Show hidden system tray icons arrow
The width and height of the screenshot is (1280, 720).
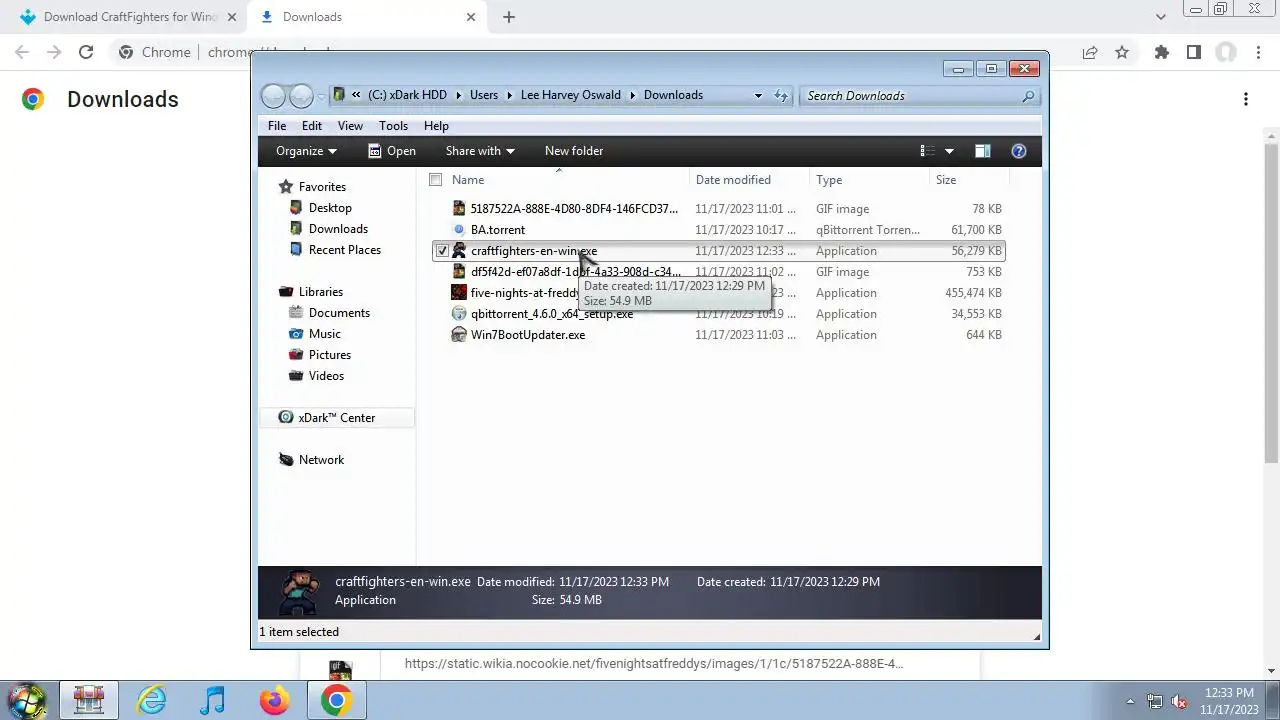[1130, 702]
